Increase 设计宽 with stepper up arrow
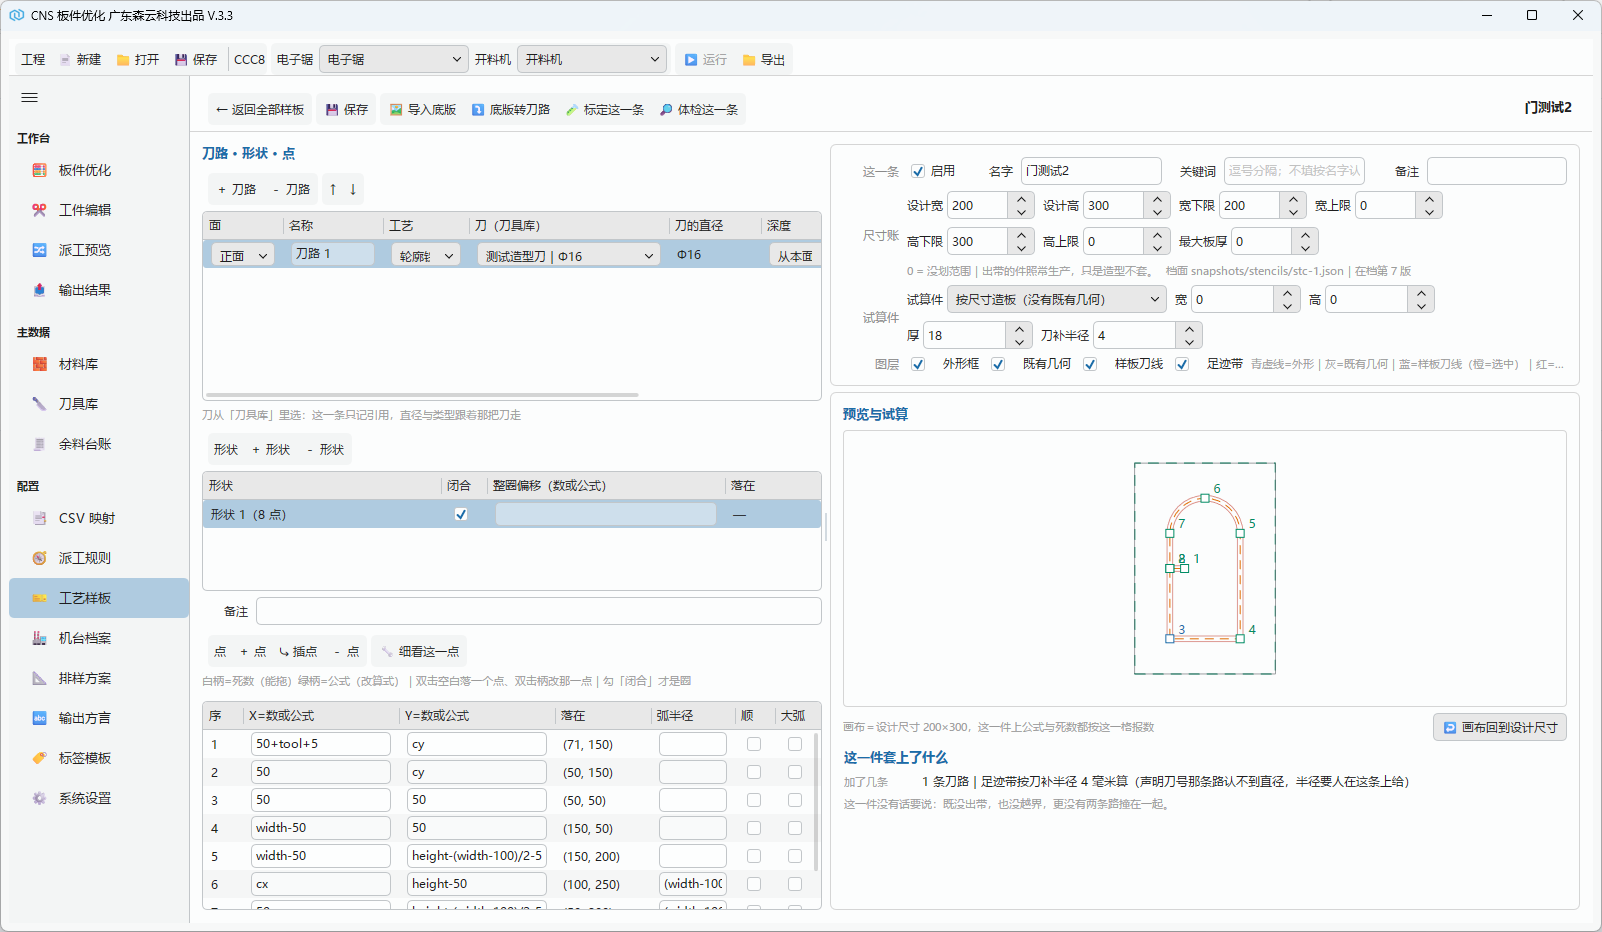 (x=1021, y=199)
